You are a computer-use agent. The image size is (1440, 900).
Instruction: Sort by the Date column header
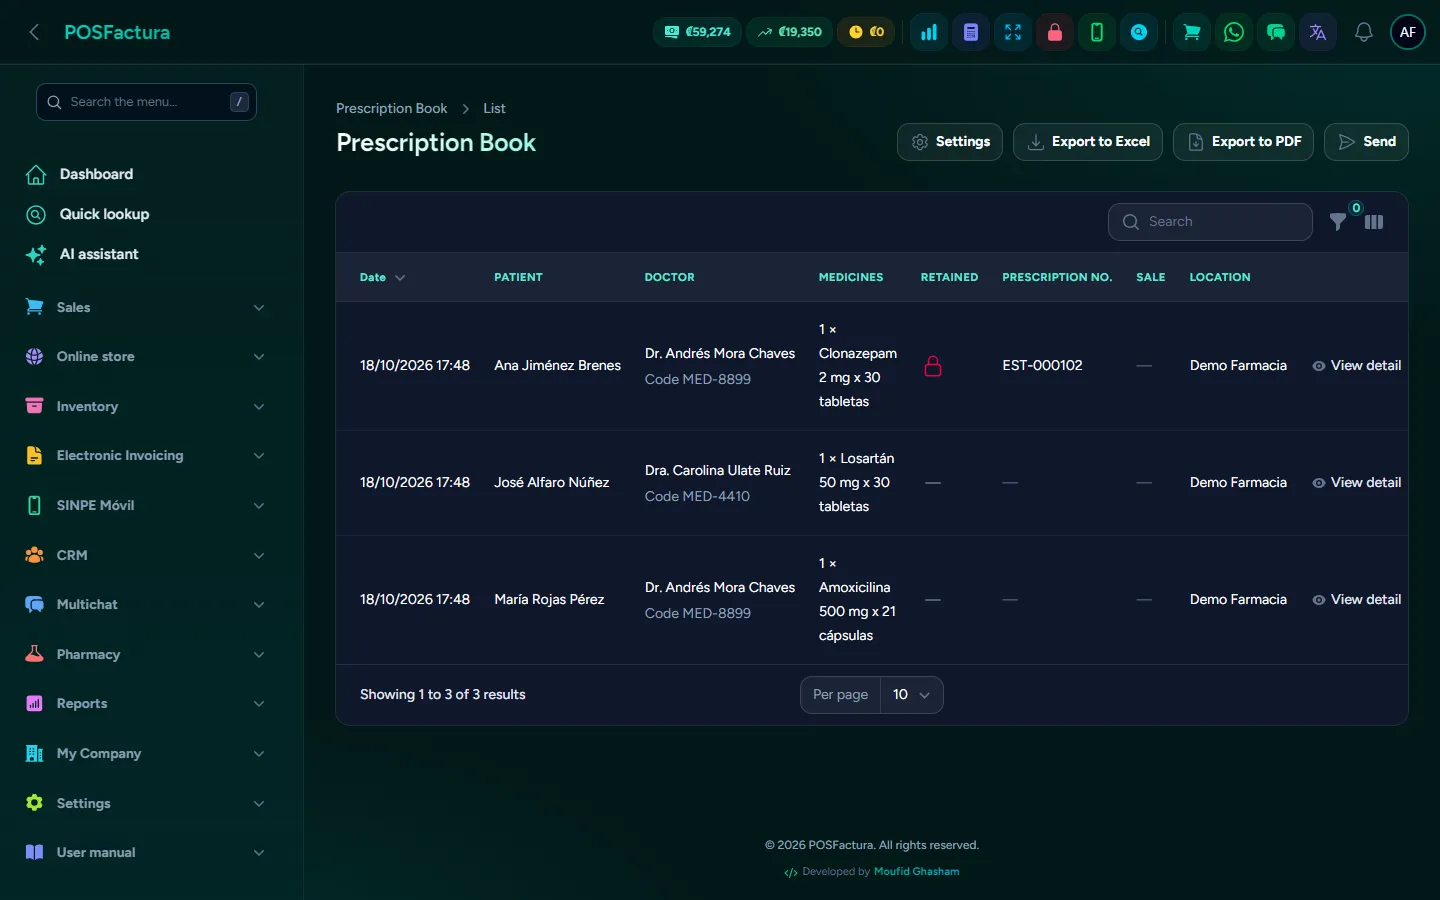[382, 277]
